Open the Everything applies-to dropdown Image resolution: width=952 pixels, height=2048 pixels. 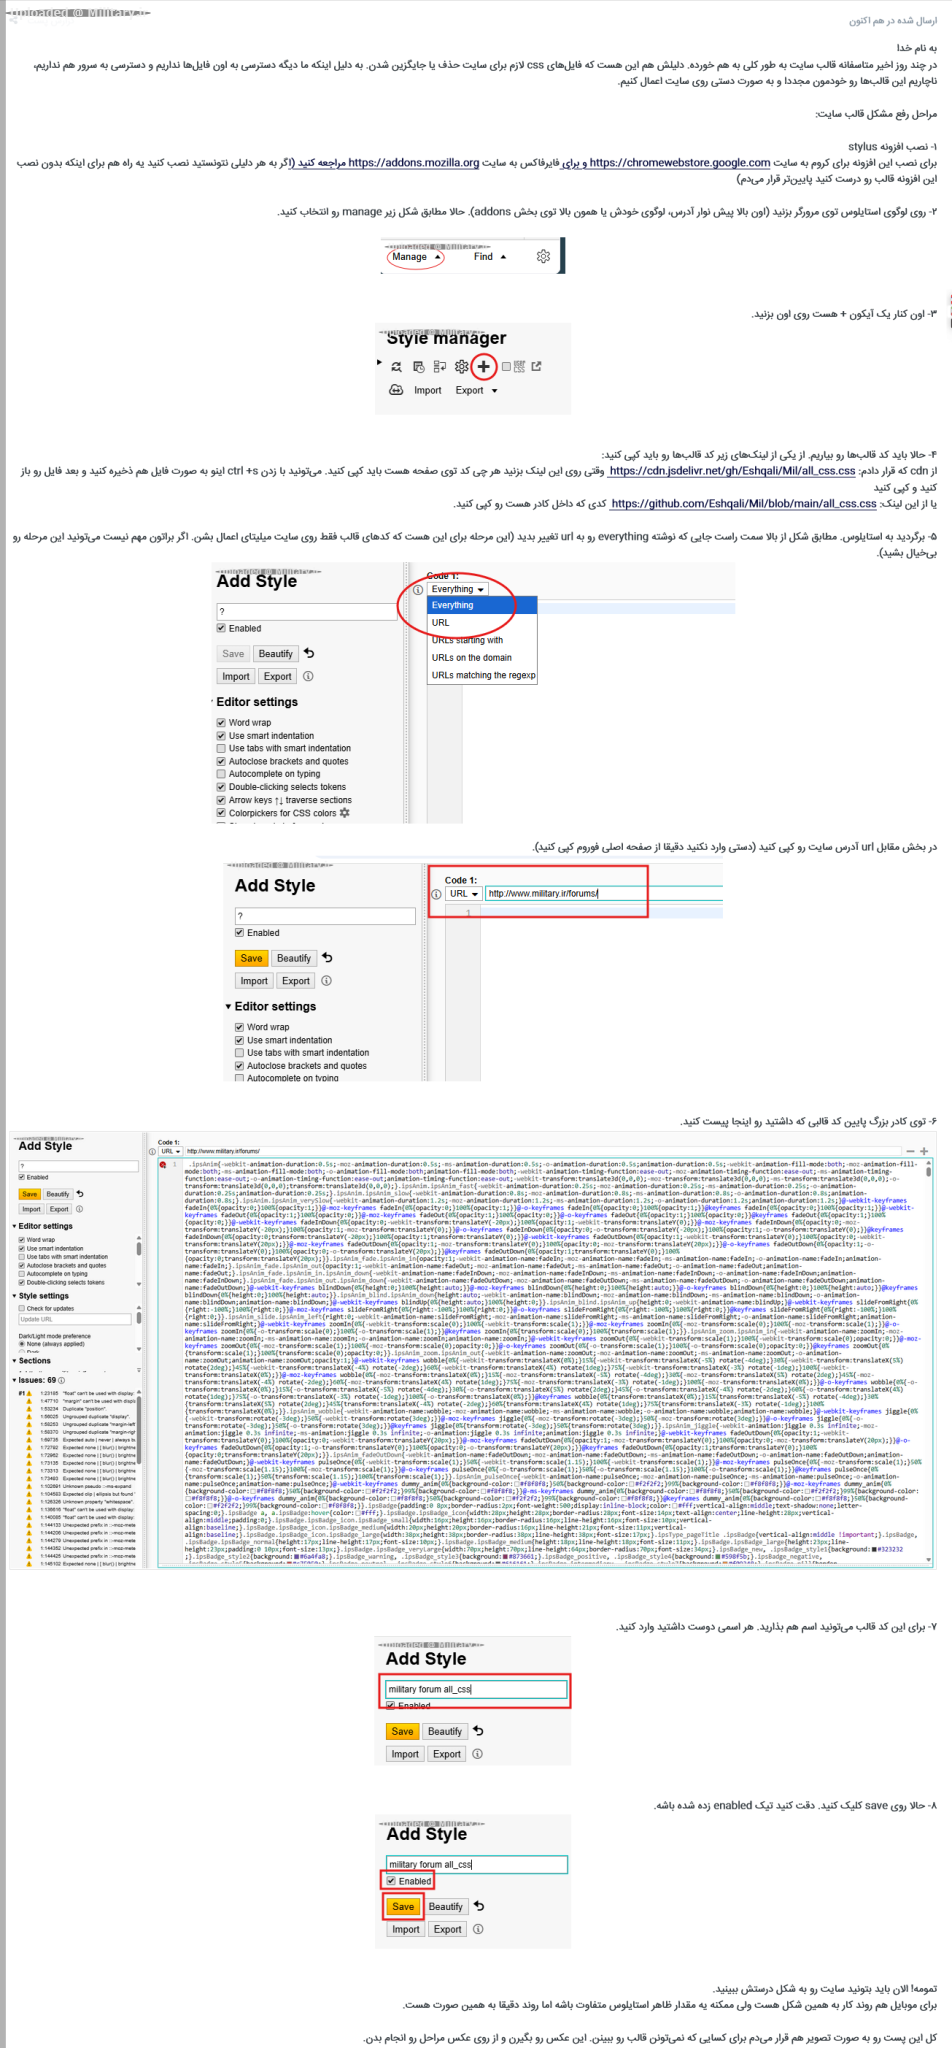pos(458,589)
